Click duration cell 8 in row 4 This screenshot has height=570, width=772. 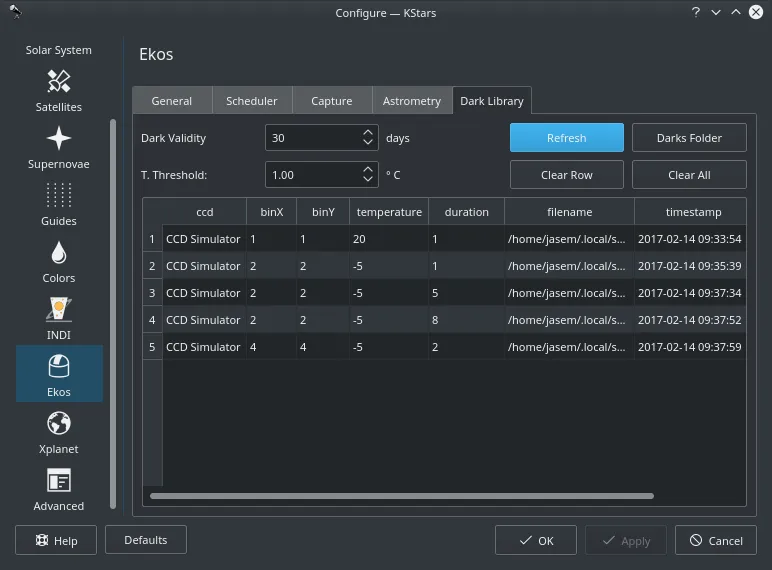tap(466, 320)
